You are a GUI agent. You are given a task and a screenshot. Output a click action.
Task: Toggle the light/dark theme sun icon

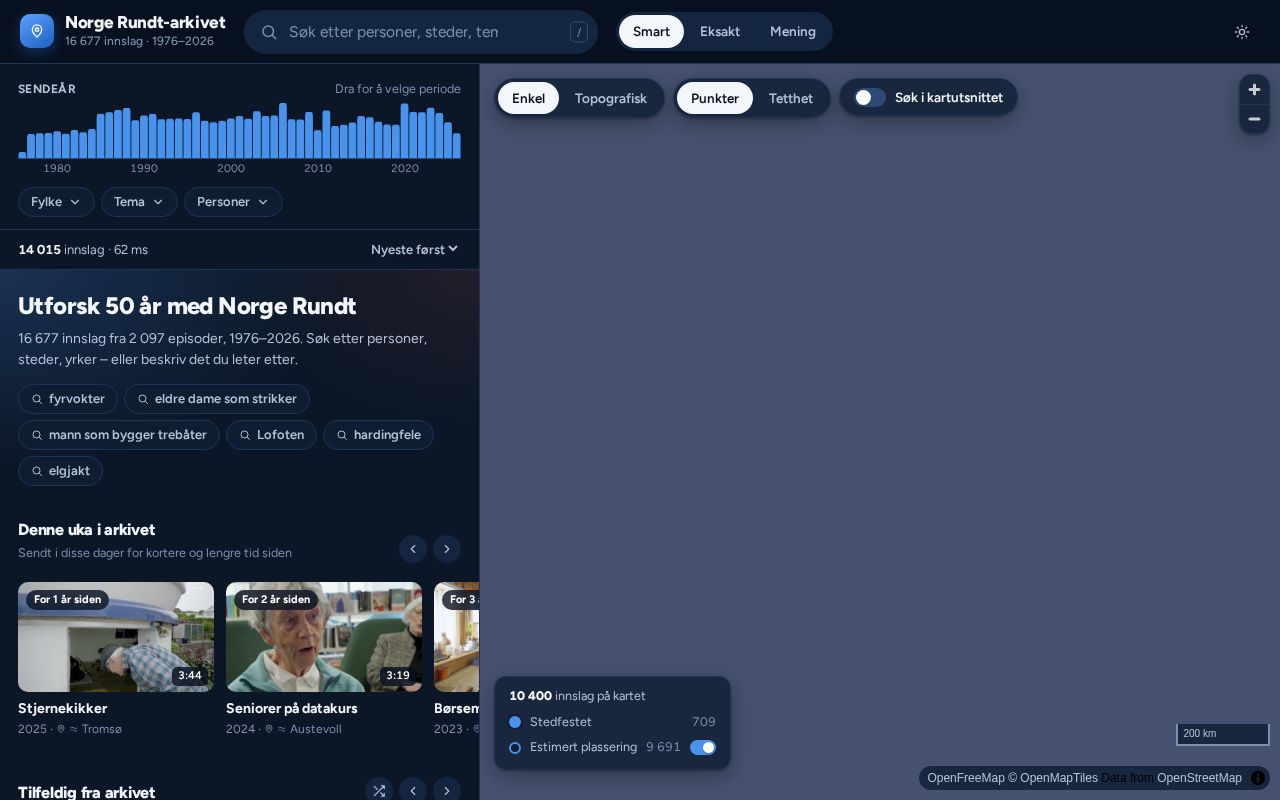1242,32
